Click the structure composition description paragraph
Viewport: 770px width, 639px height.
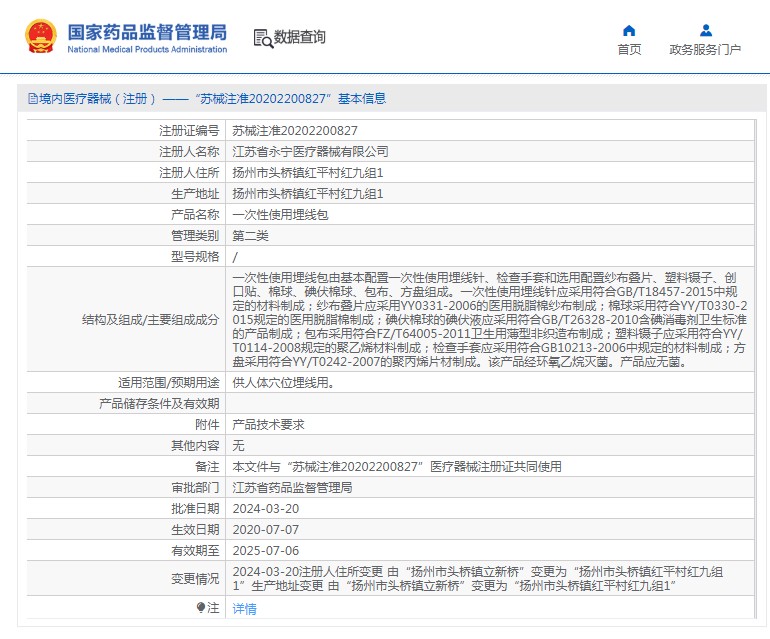click(490, 320)
